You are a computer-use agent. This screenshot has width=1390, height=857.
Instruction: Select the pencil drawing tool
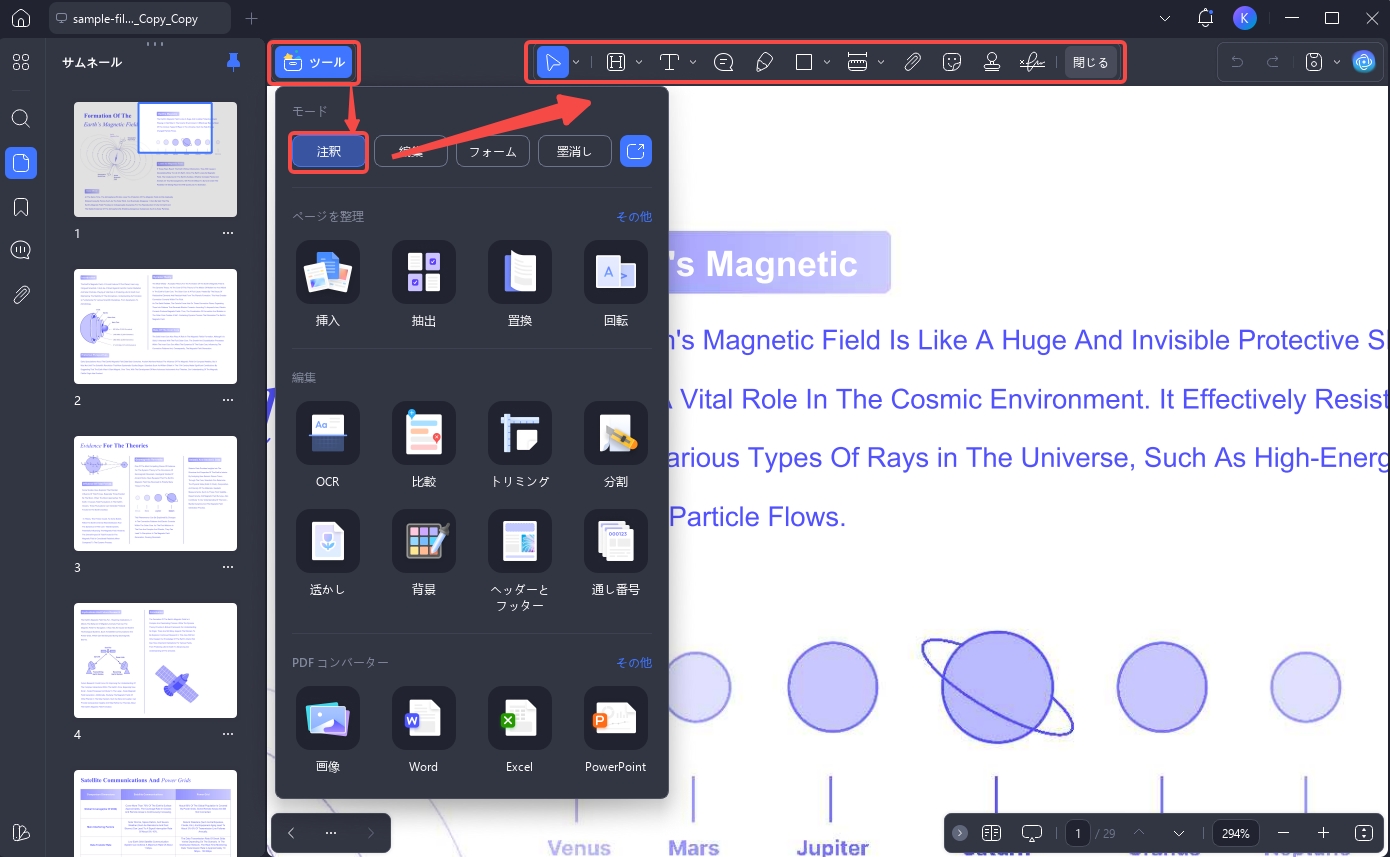[x=764, y=62]
